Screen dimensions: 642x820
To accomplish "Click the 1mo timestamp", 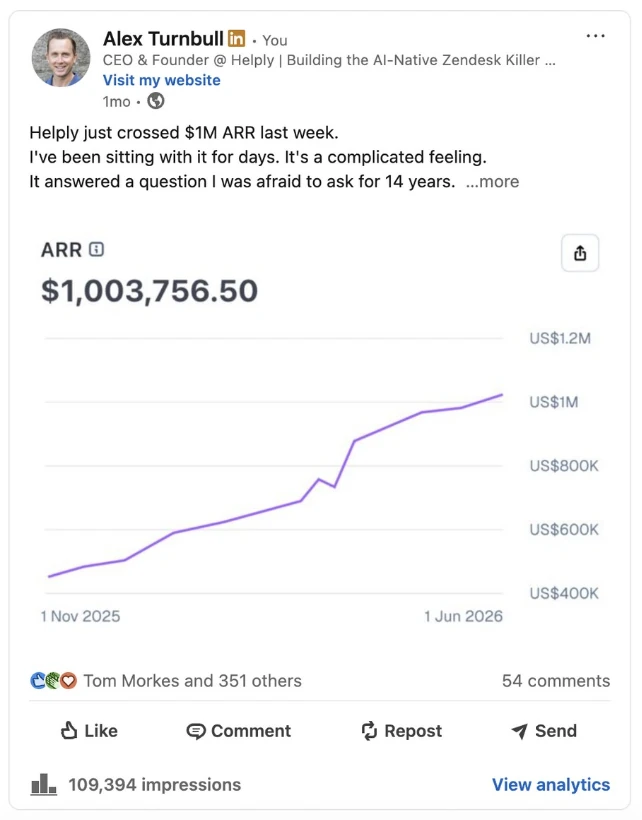I will tap(116, 101).
